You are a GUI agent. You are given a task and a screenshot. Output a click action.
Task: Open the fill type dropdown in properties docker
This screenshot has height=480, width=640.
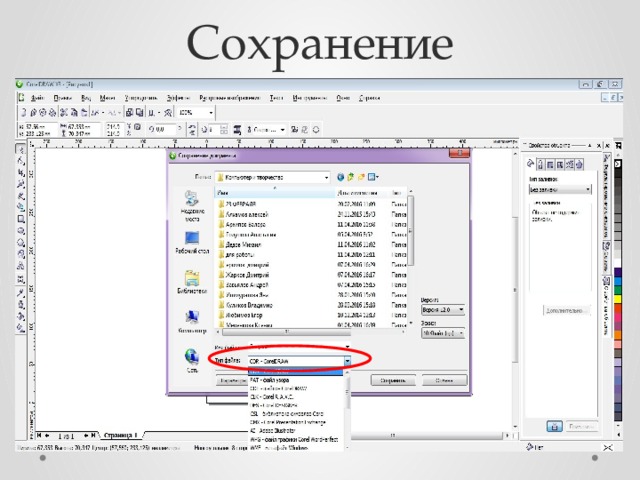560,189
